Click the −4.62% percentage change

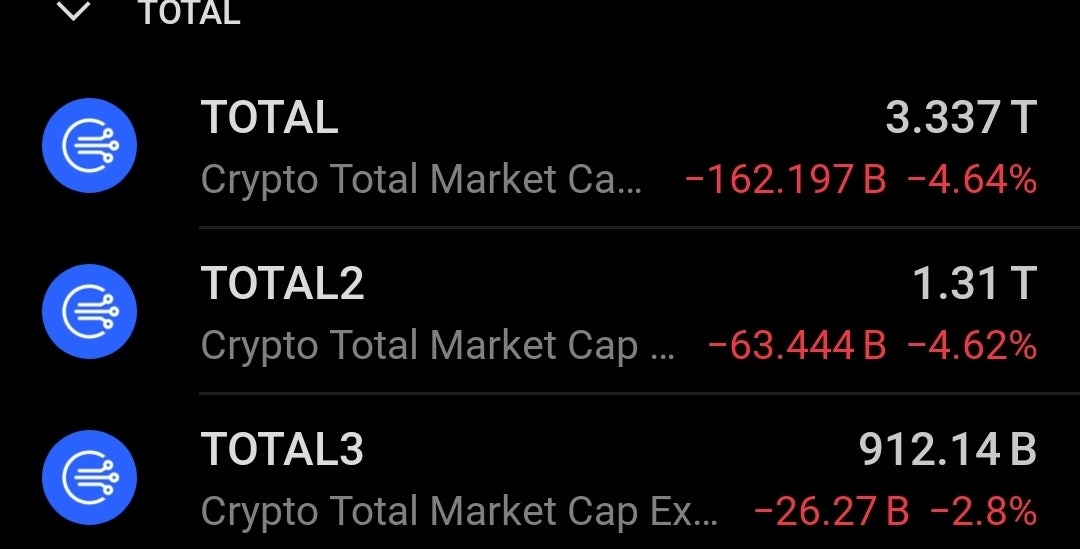coord(971,346)
